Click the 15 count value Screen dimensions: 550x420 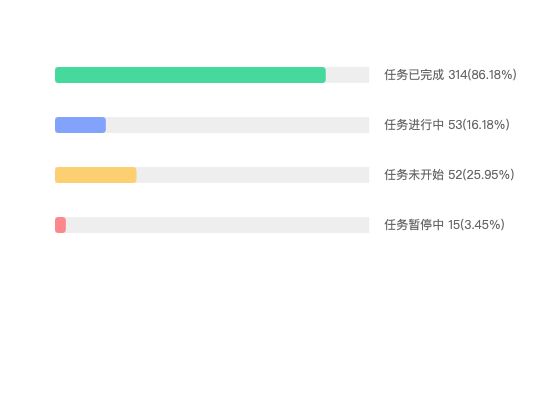tap(454, 225)
